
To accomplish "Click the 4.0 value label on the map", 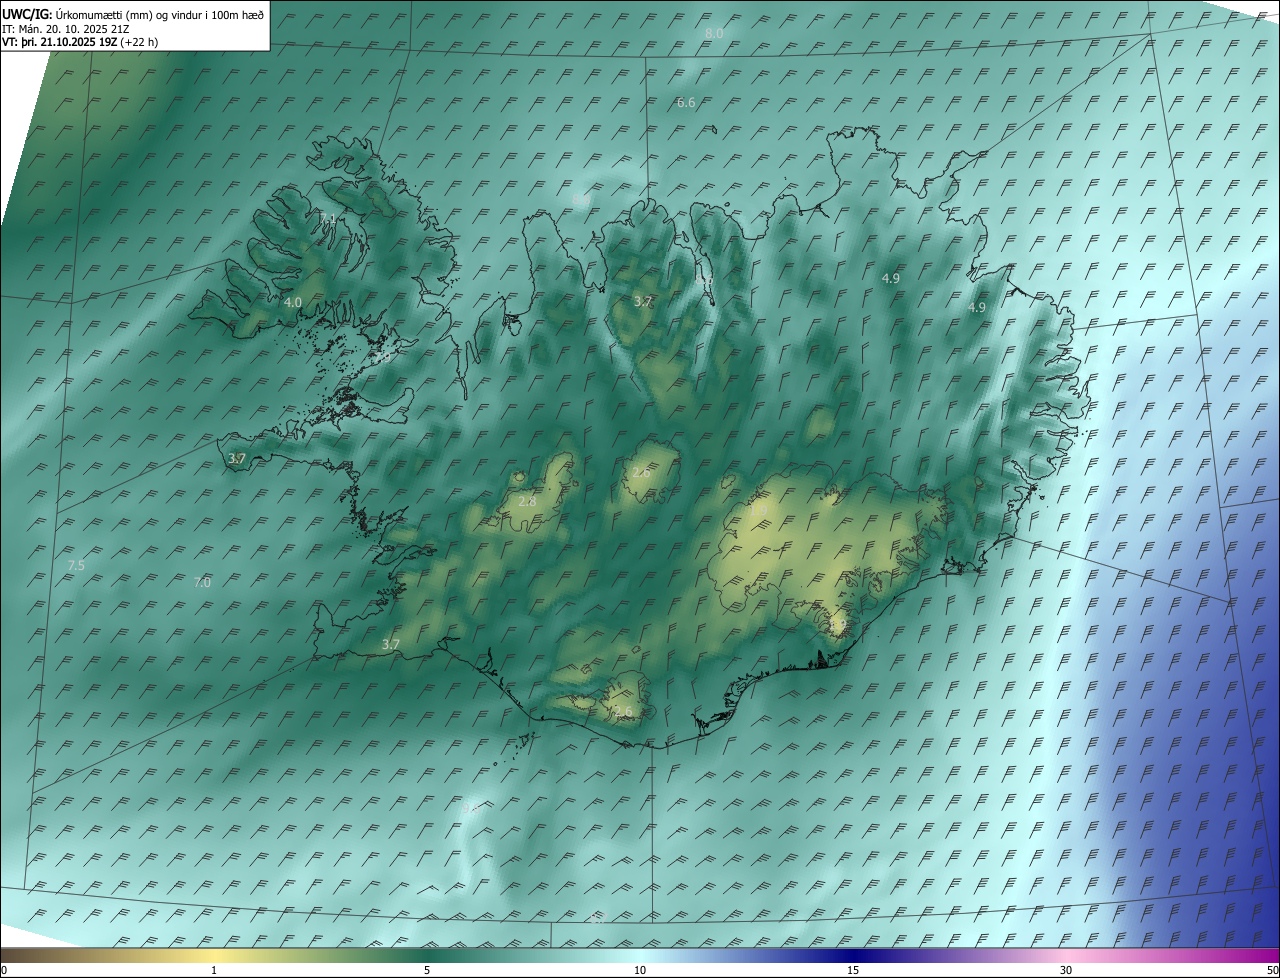I will point(293,302).
